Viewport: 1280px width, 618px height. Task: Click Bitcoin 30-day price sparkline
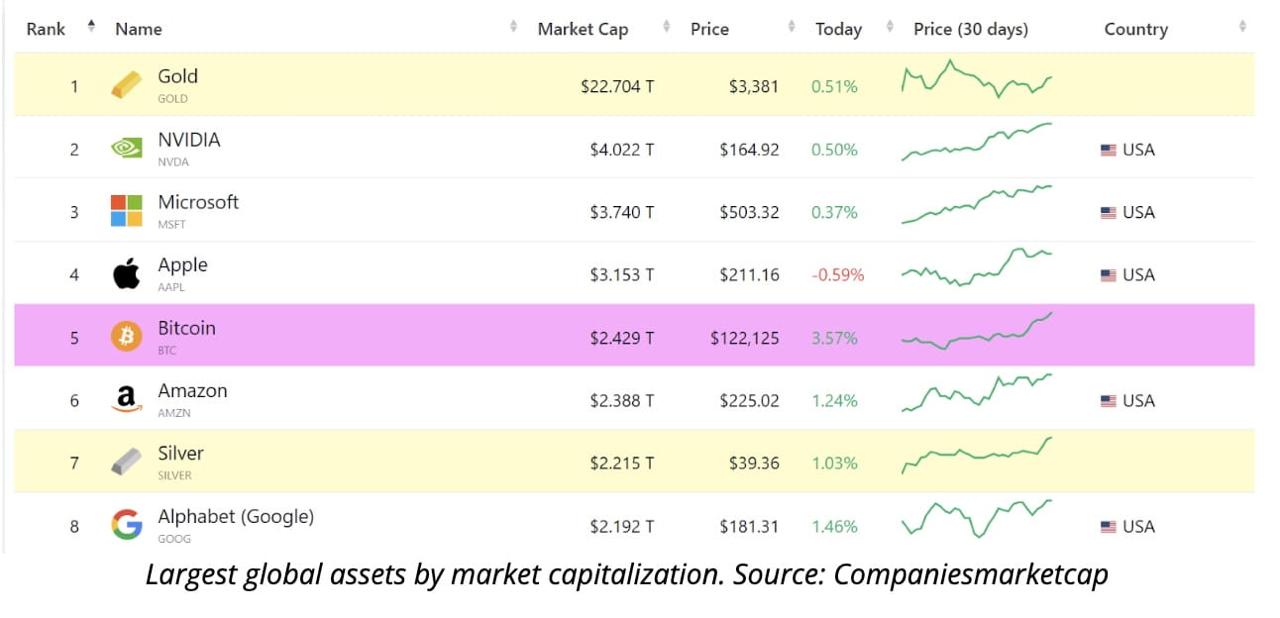click(976, 331)
